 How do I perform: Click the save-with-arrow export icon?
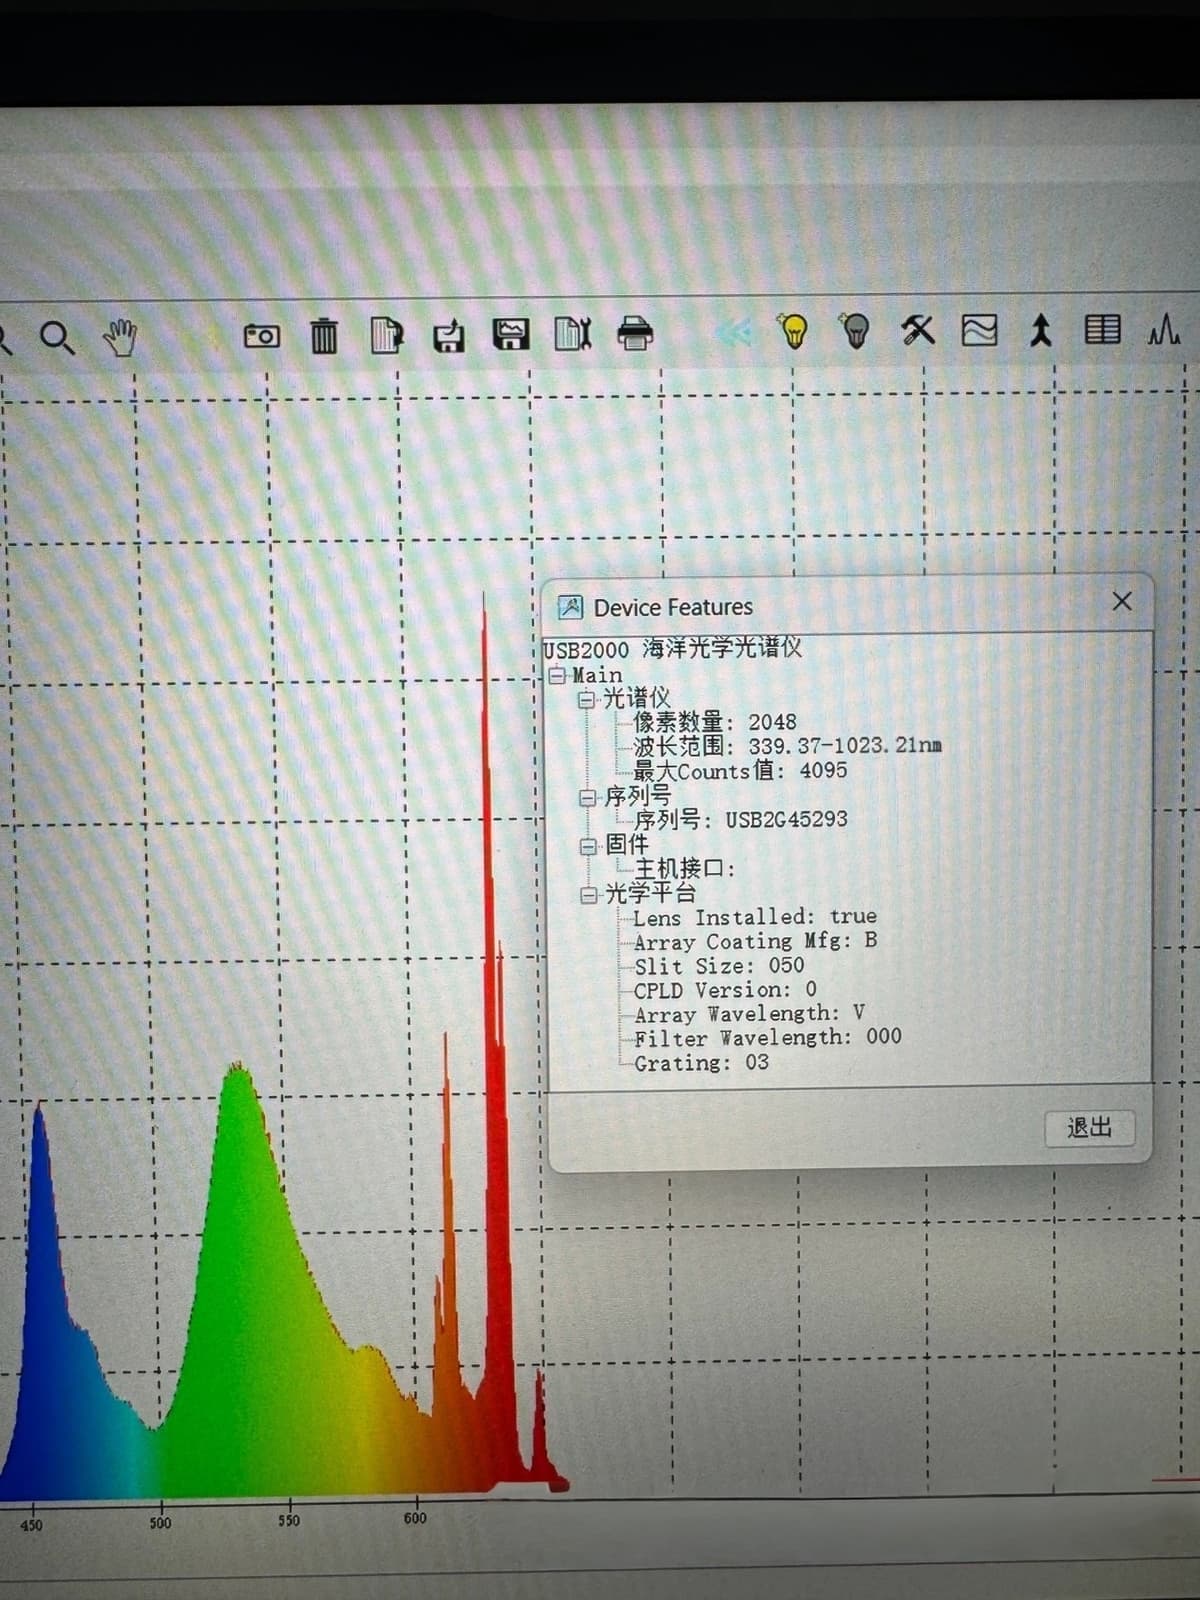pyautogui.click(x=449, y=335)
